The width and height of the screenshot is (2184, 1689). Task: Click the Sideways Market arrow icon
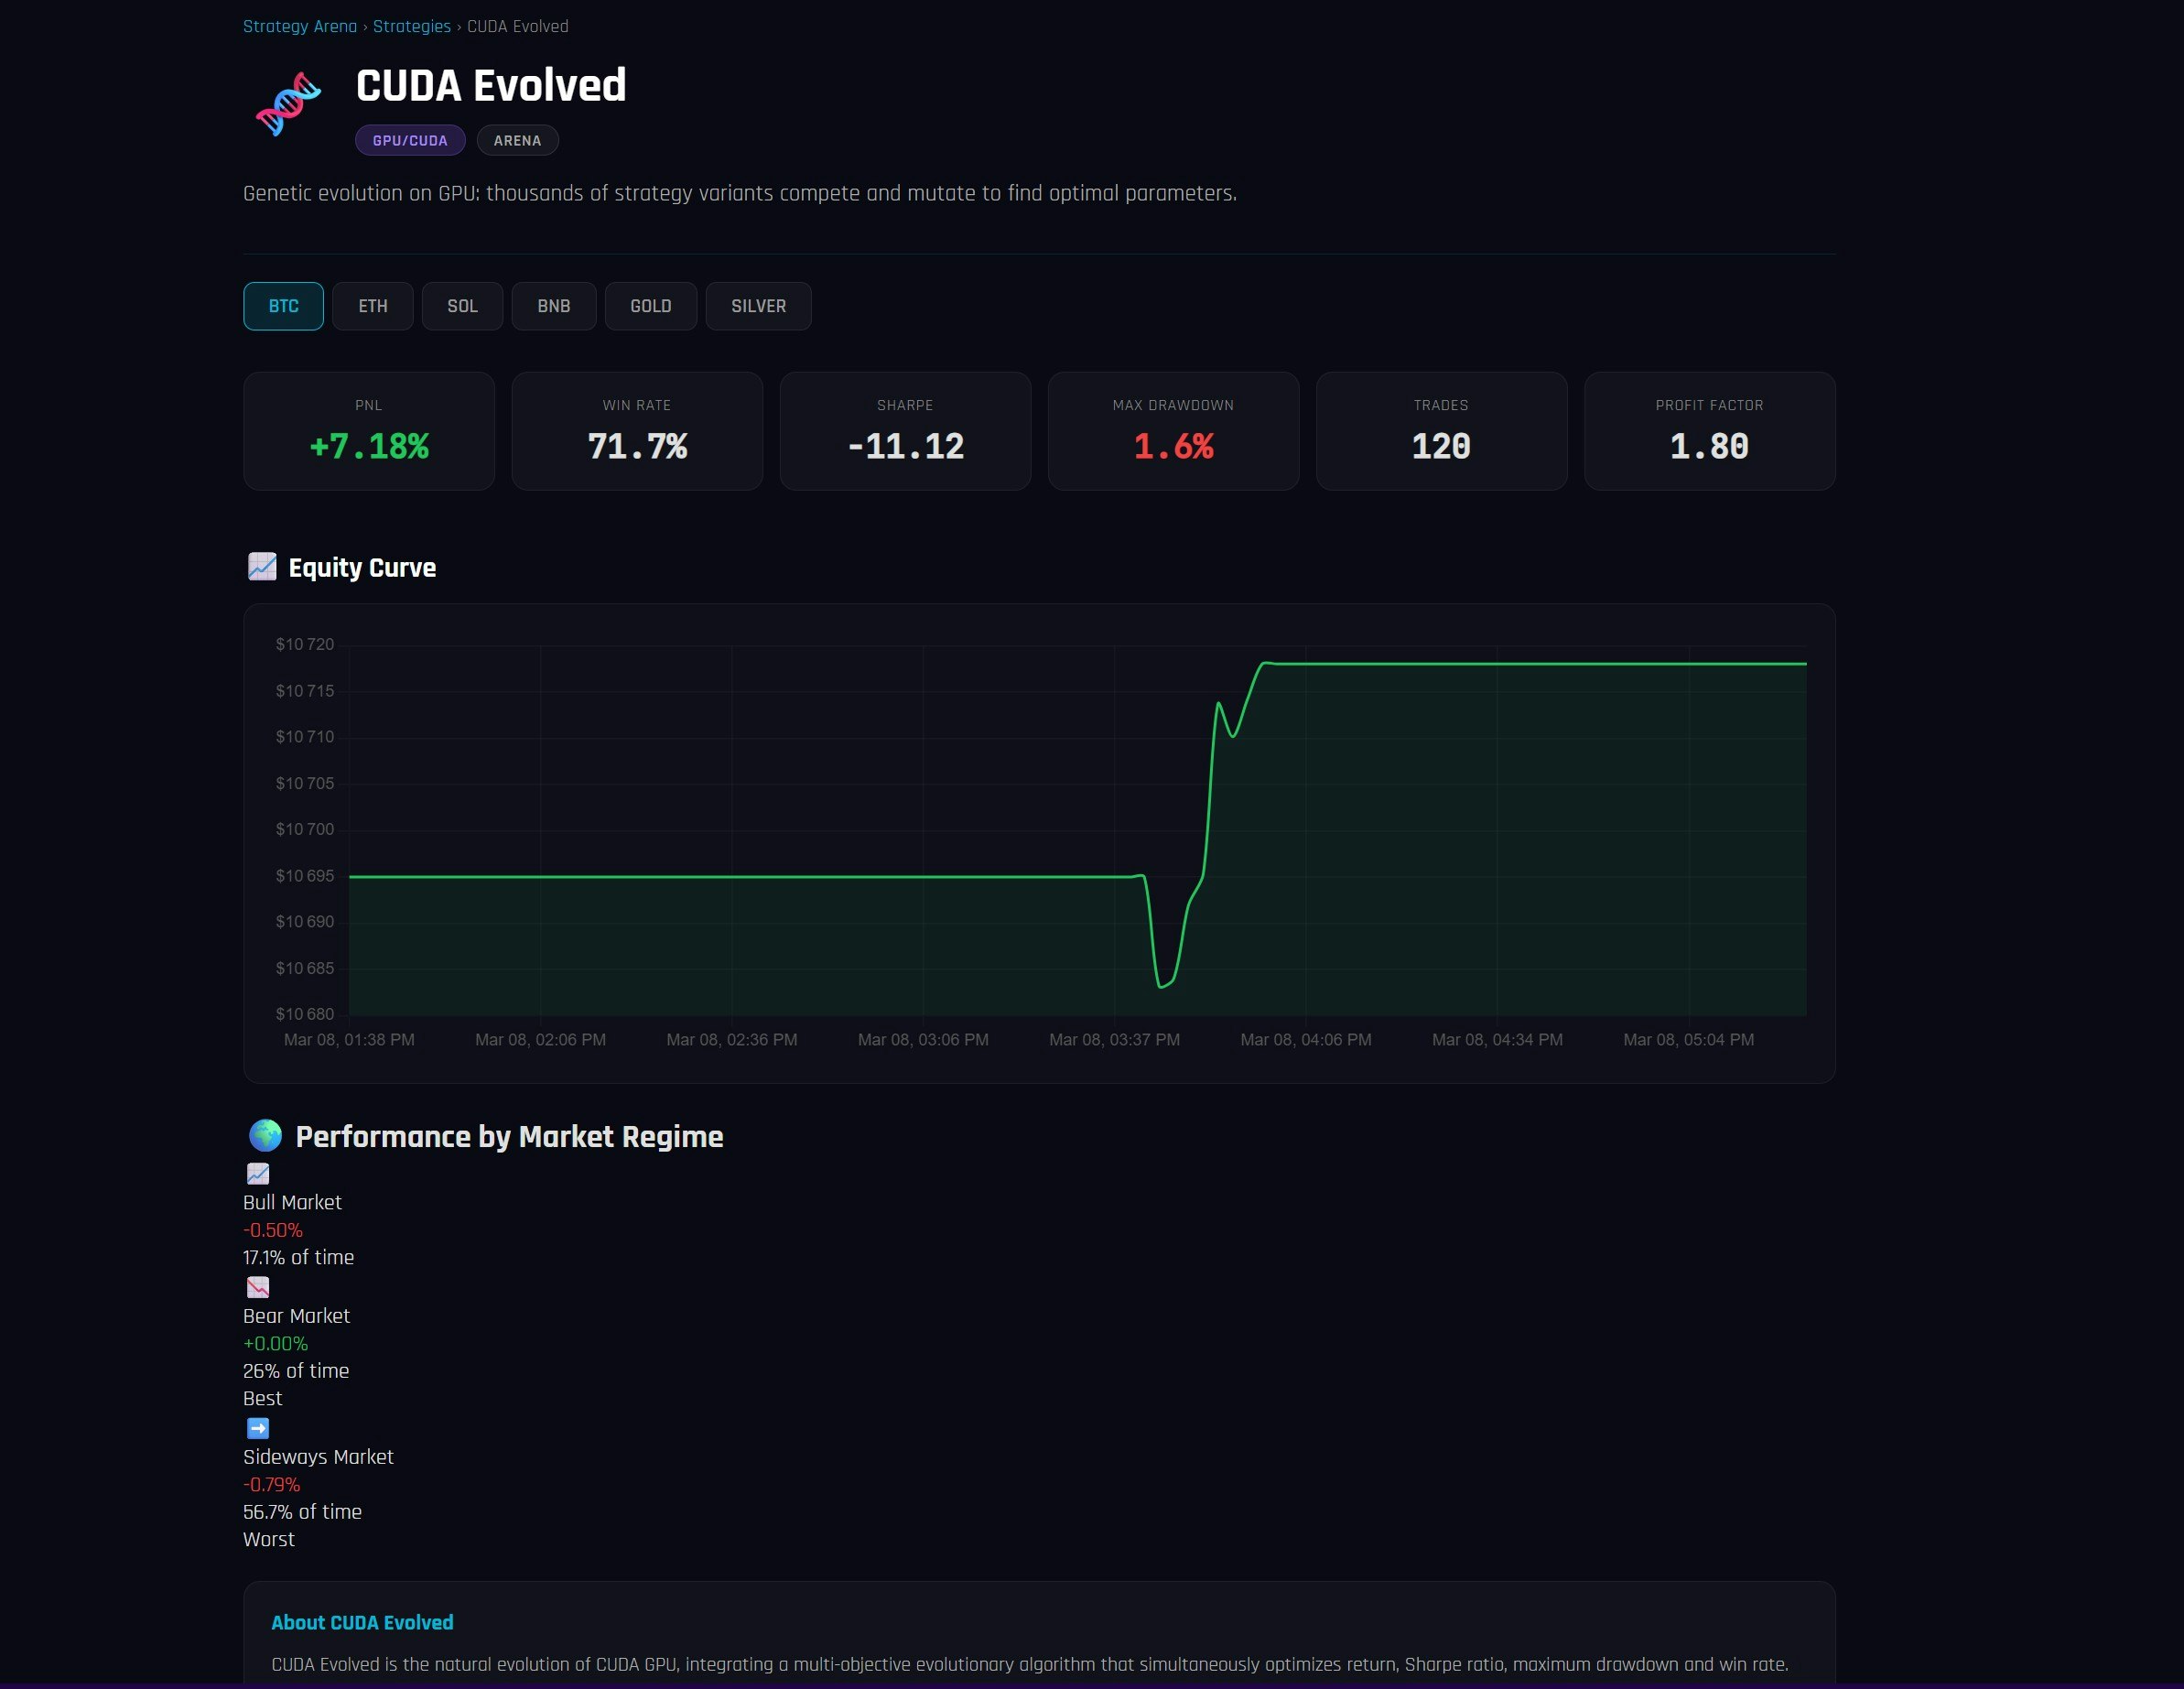click(x=258, y=1428)
